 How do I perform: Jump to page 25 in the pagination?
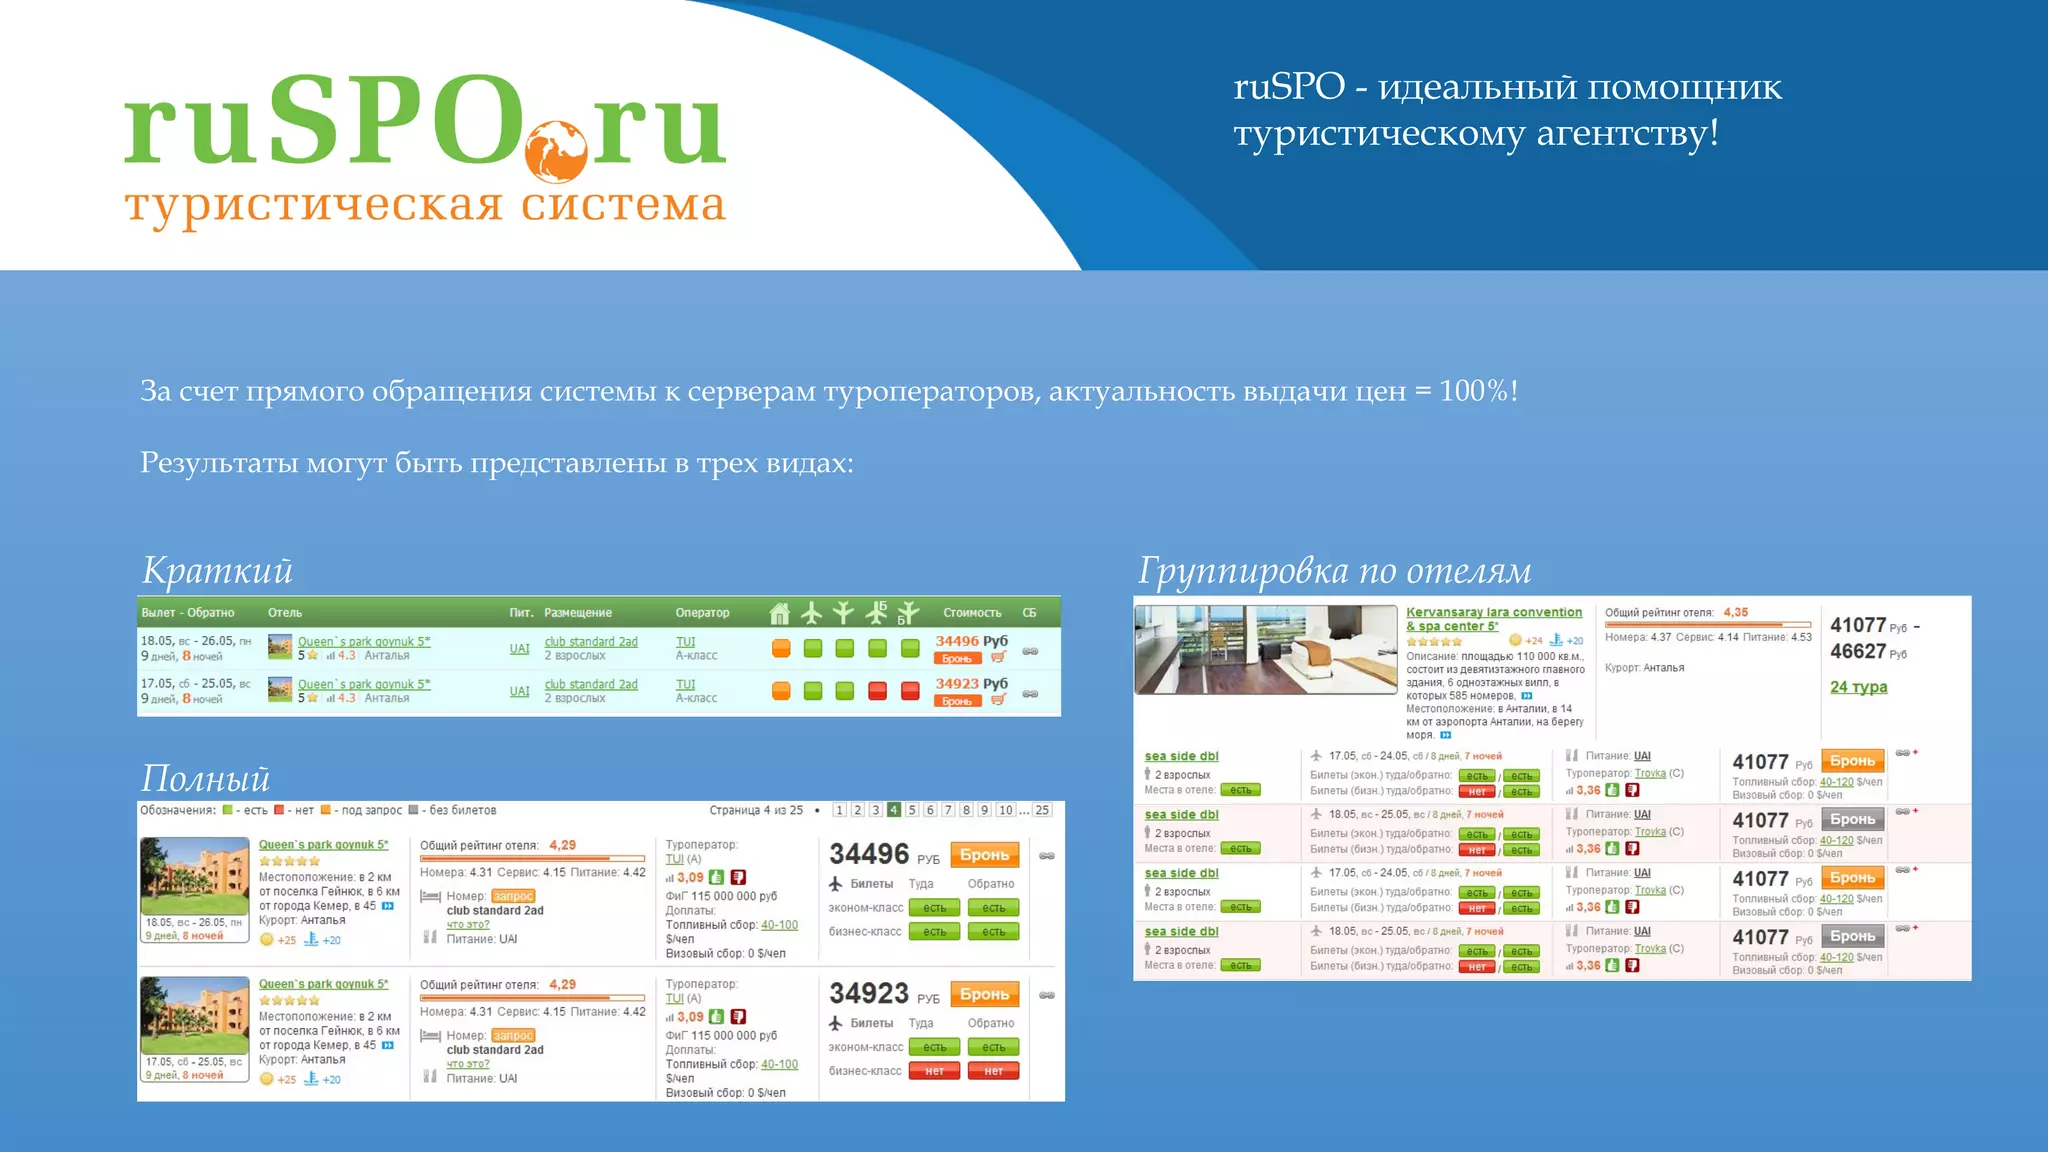click(1042, 810)
